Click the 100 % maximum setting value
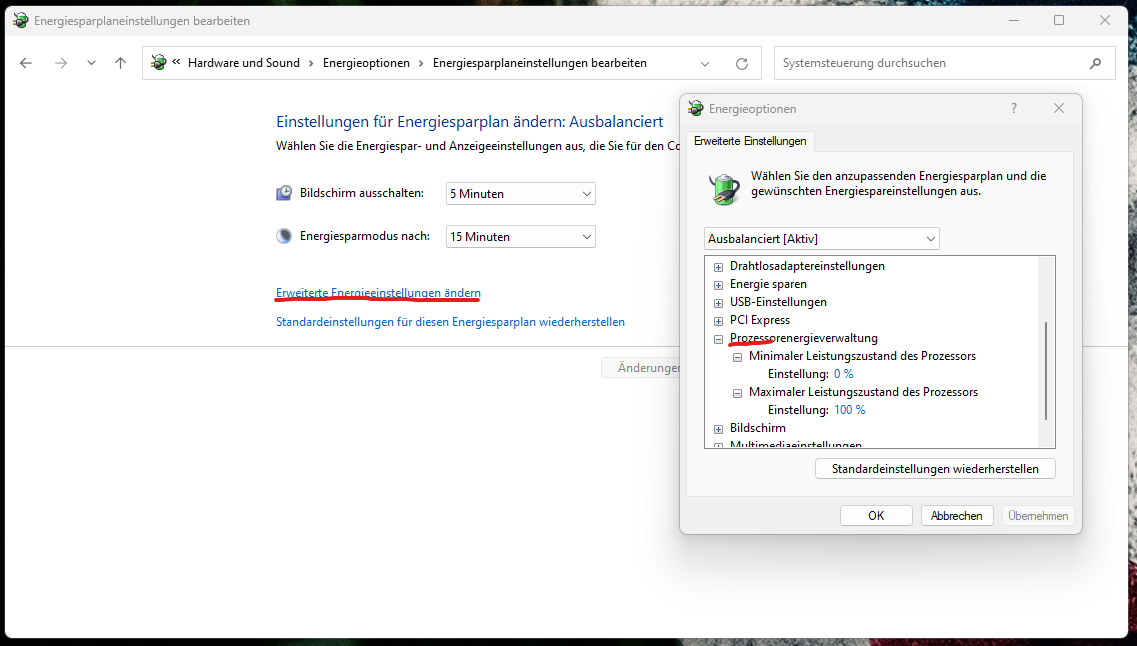1137x646 pixels. point(849,410)
